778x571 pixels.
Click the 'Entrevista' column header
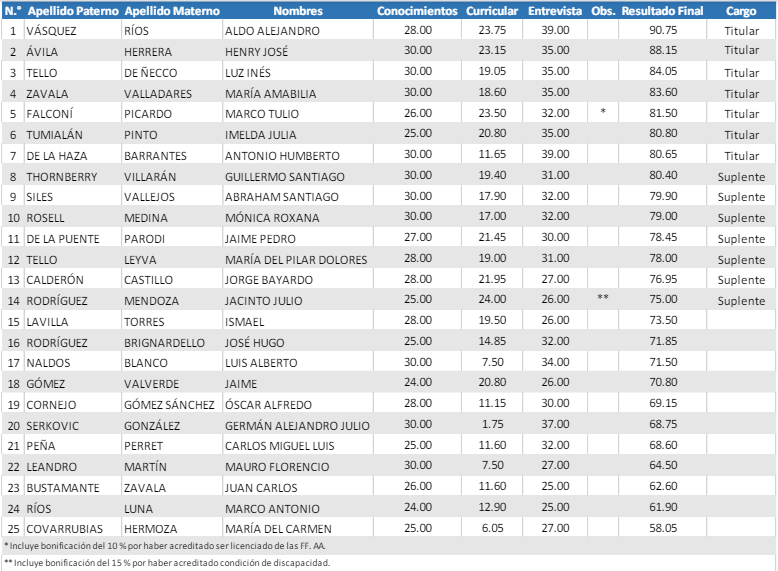[x=555, y=11]
